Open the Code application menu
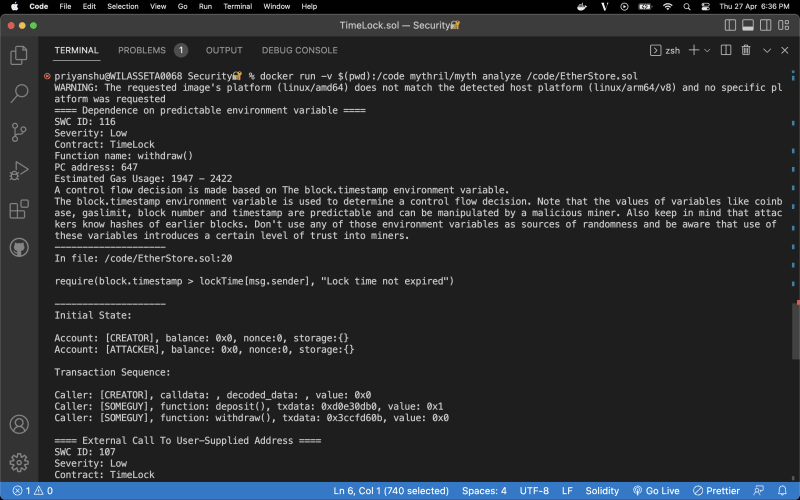Screen dimensions: 800x500 point(38,6)
